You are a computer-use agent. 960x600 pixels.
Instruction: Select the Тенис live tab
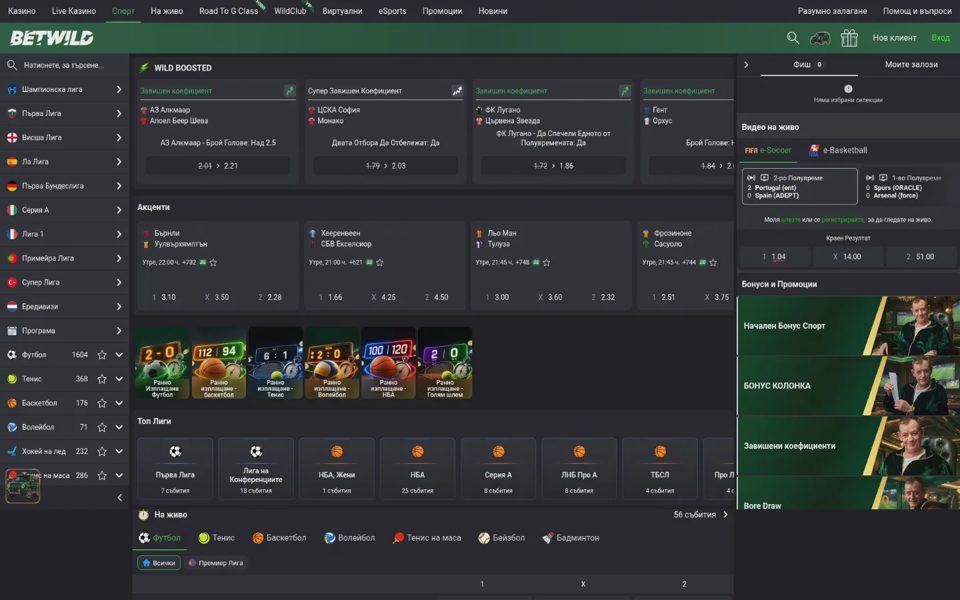pyautogui.click(x=217, y=538)
